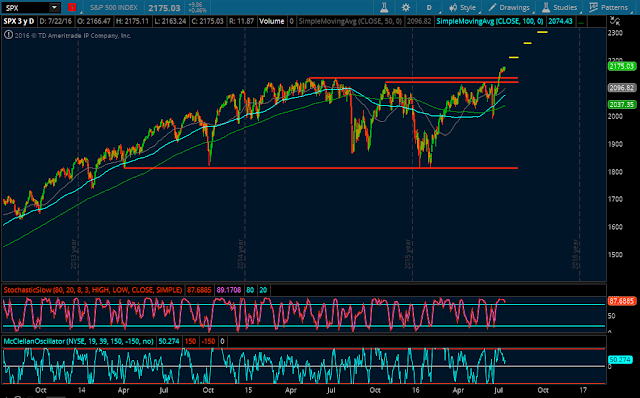Click the O: 2166.47 open value
The height and width of the screenshot is (398, 640).
point(94,21)
